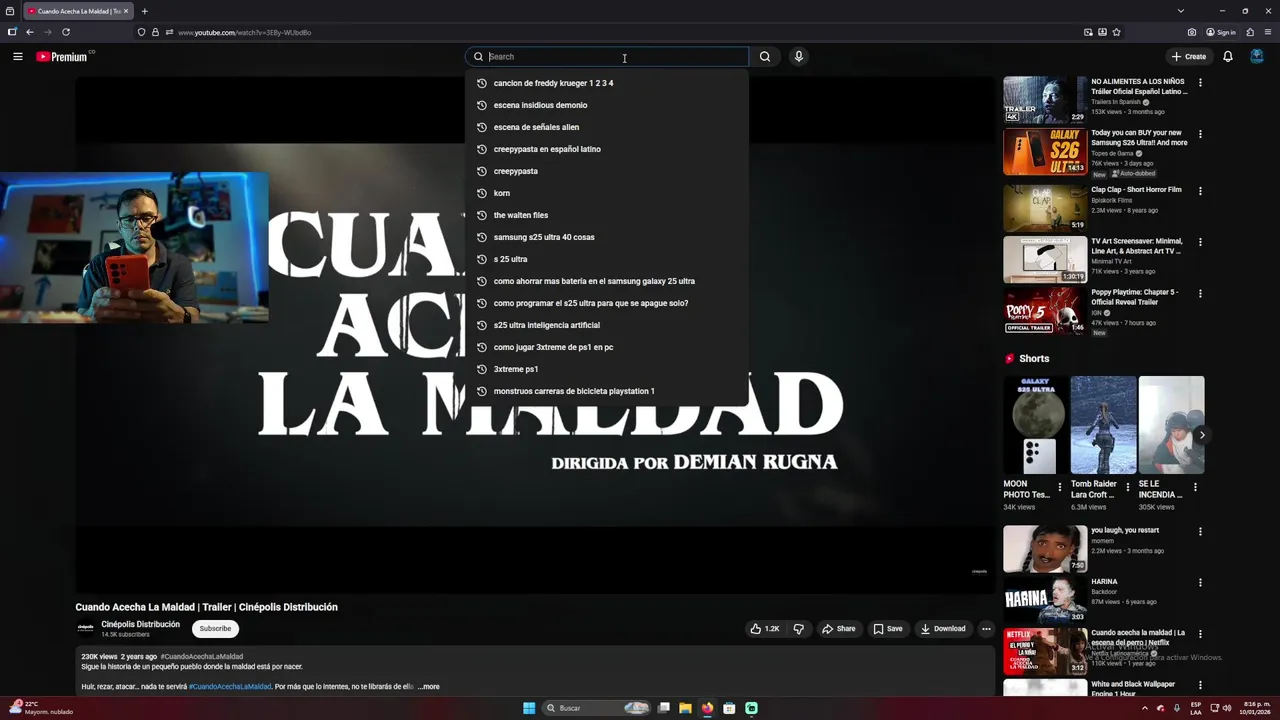Select 'monstruos carreras de bicicleta playstation 1'
The image size is (1280, 720).
point(607,391)
